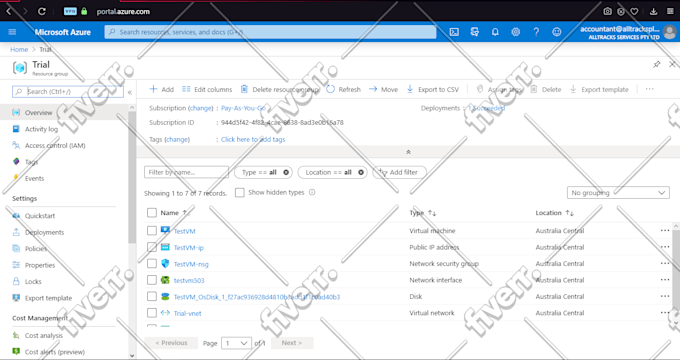This screenshot has height=360, width=680.
Task: Open Cost analysis
Action: [44, 335]
